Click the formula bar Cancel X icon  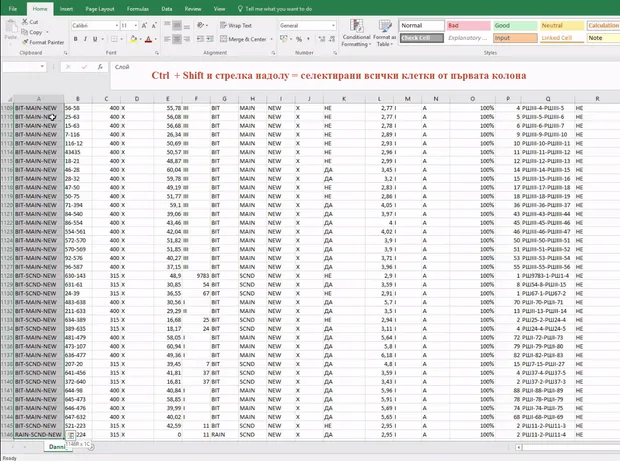(x=68, y=67)
